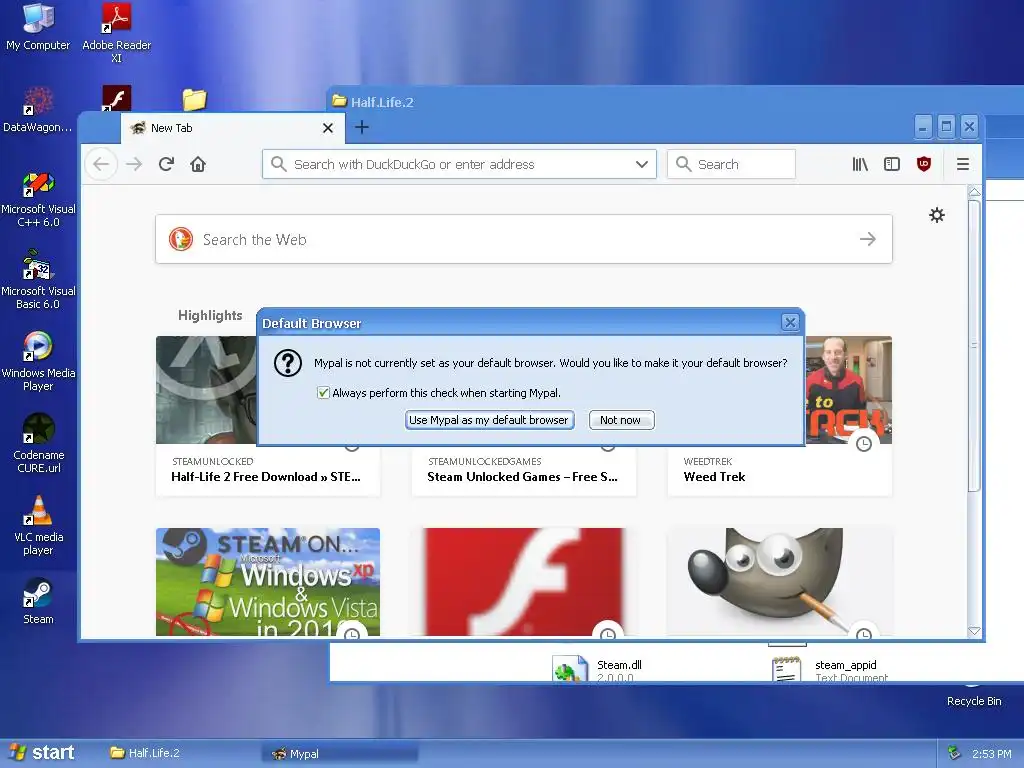The height and width of the screenshot is (768, 1024).
Task: Click the toolbar Search field
Action: (731, 164)
